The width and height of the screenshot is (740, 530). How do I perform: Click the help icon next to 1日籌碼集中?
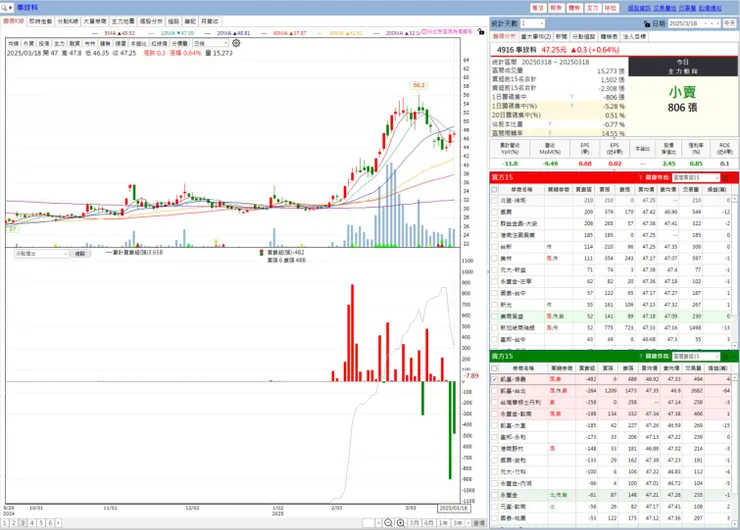(x=572, y=97)
